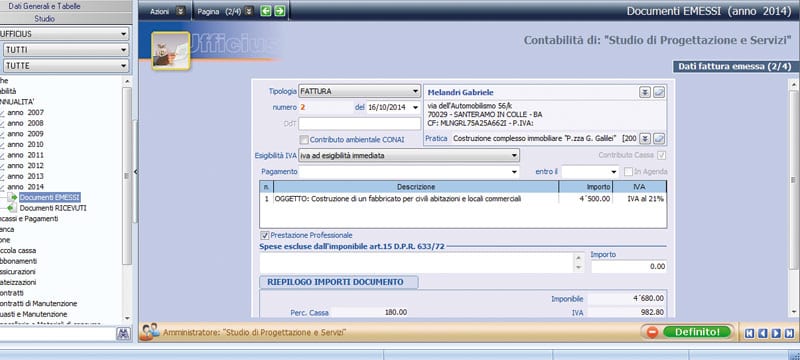
Task: Toggle the Contributo Cassa checkbox
Action: (662, 155)
